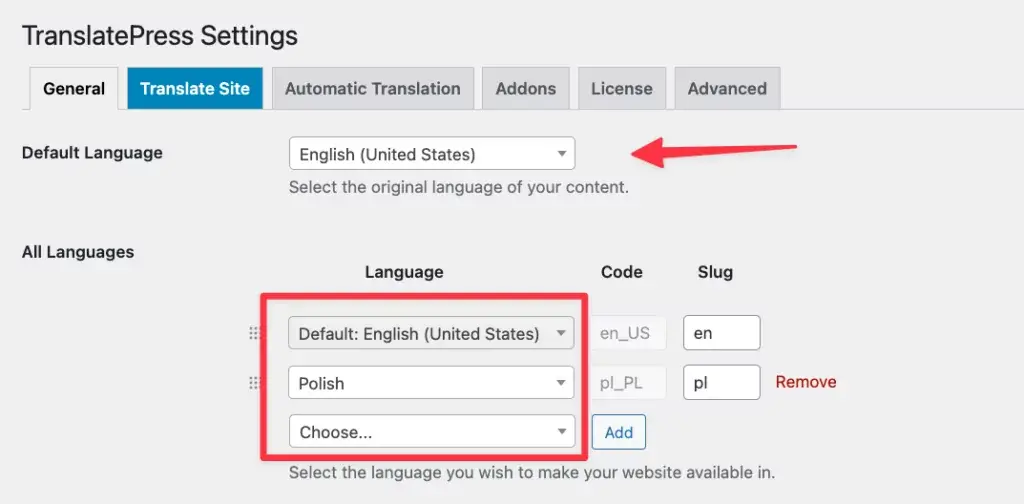Click the en slug input field
Screen dimensions: 1024x504
(x=721, y=334)
